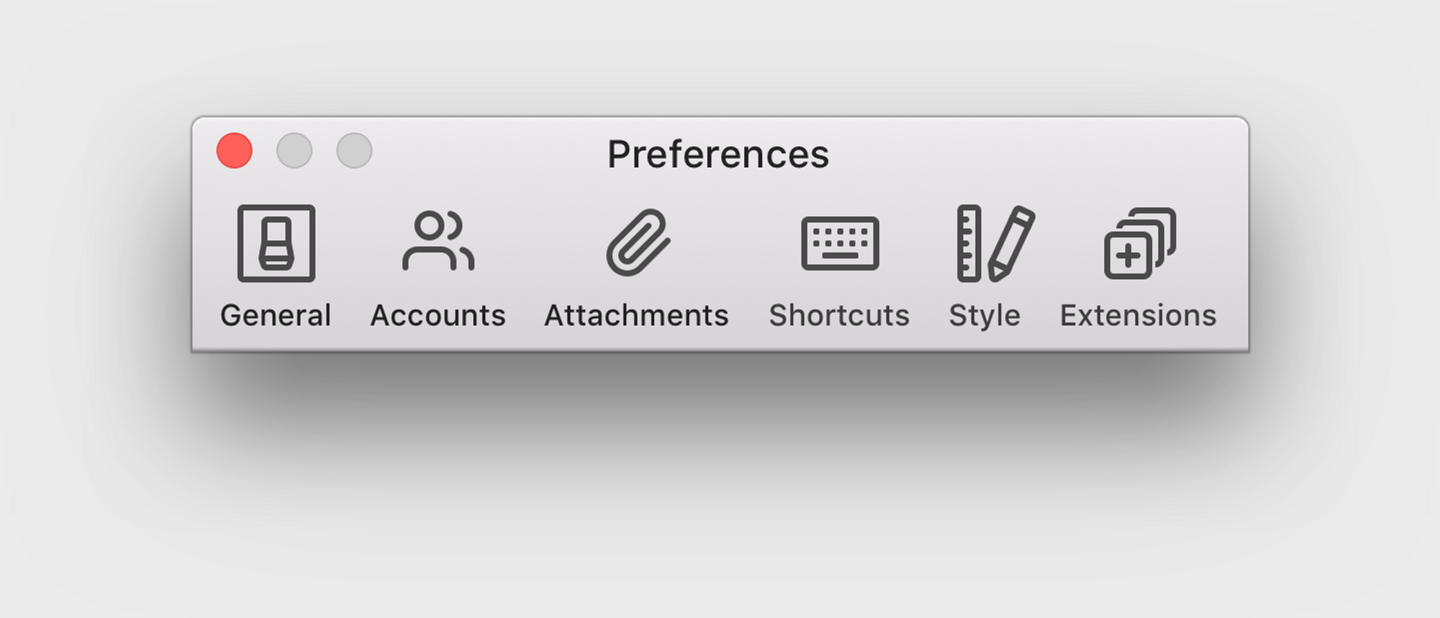Image resolution: width=1440 pixels, height=618 pixels.
Task: Click the Attachments paperclip icon
Action: click(638, 242)
